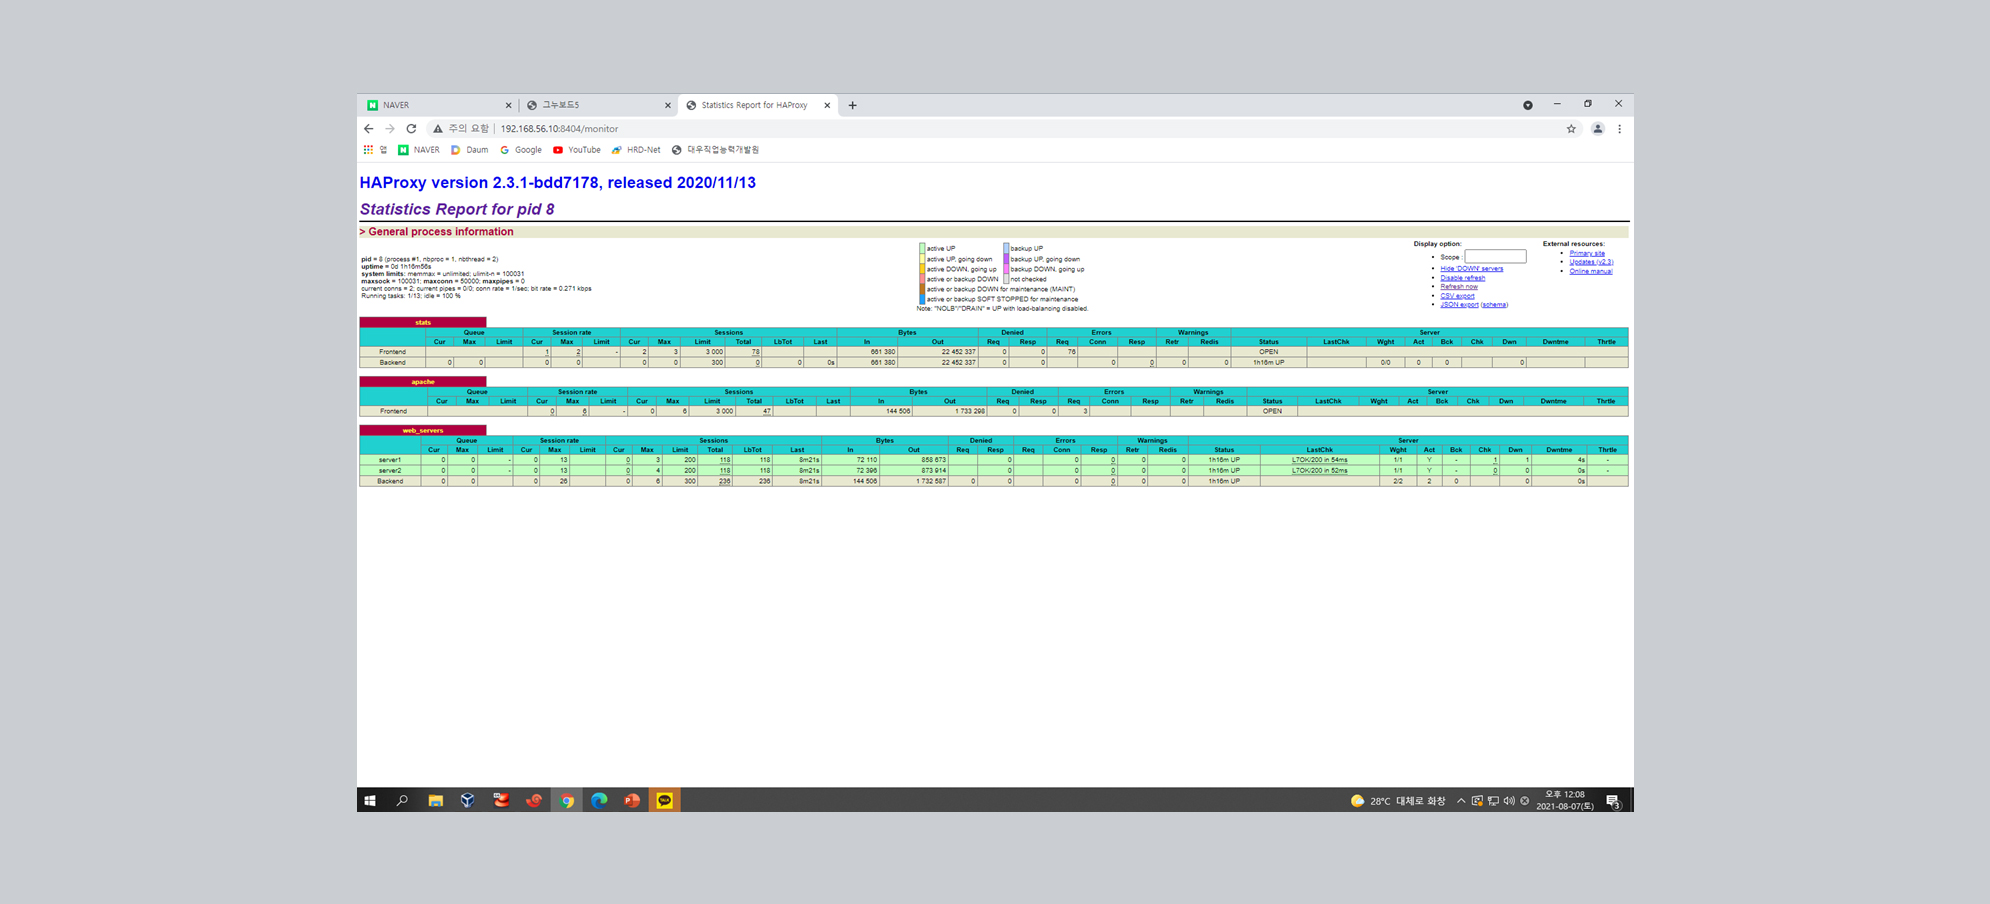The height and width of the screenshot is (904, 1990).
Task: Close the NAVER tab
Action: (508, 105)
